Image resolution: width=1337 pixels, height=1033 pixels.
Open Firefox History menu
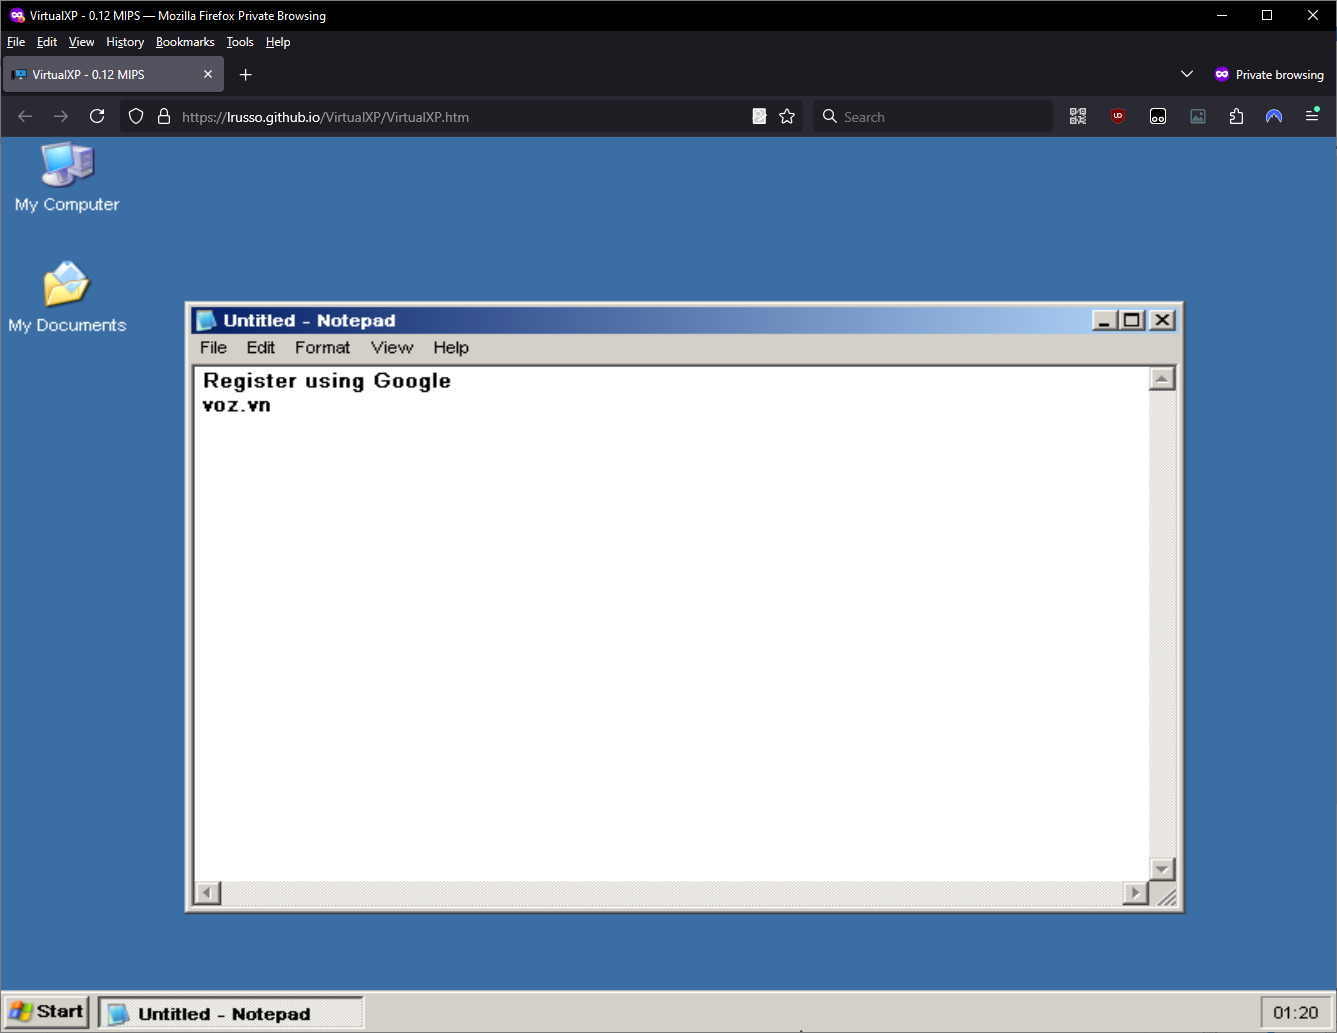coord(125,42)
